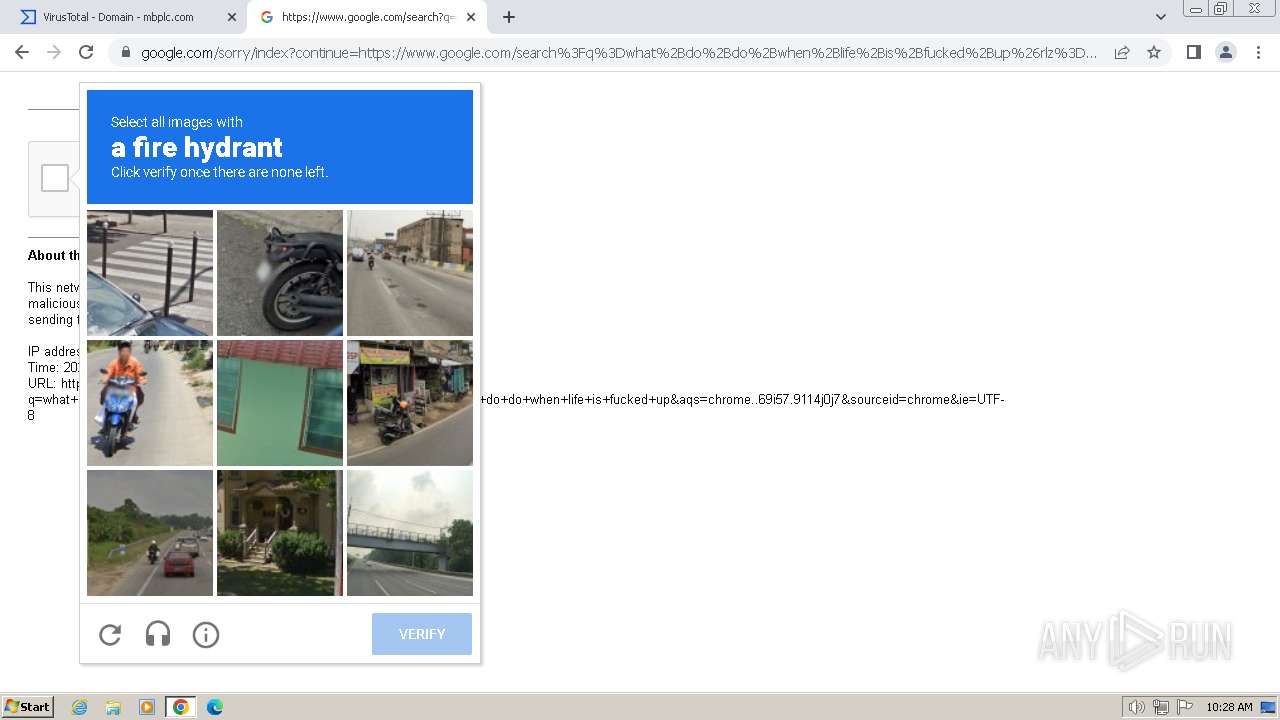Tick the I'm not a robot checkbox
Viewport: 1280px width, 720px height.
55,178
